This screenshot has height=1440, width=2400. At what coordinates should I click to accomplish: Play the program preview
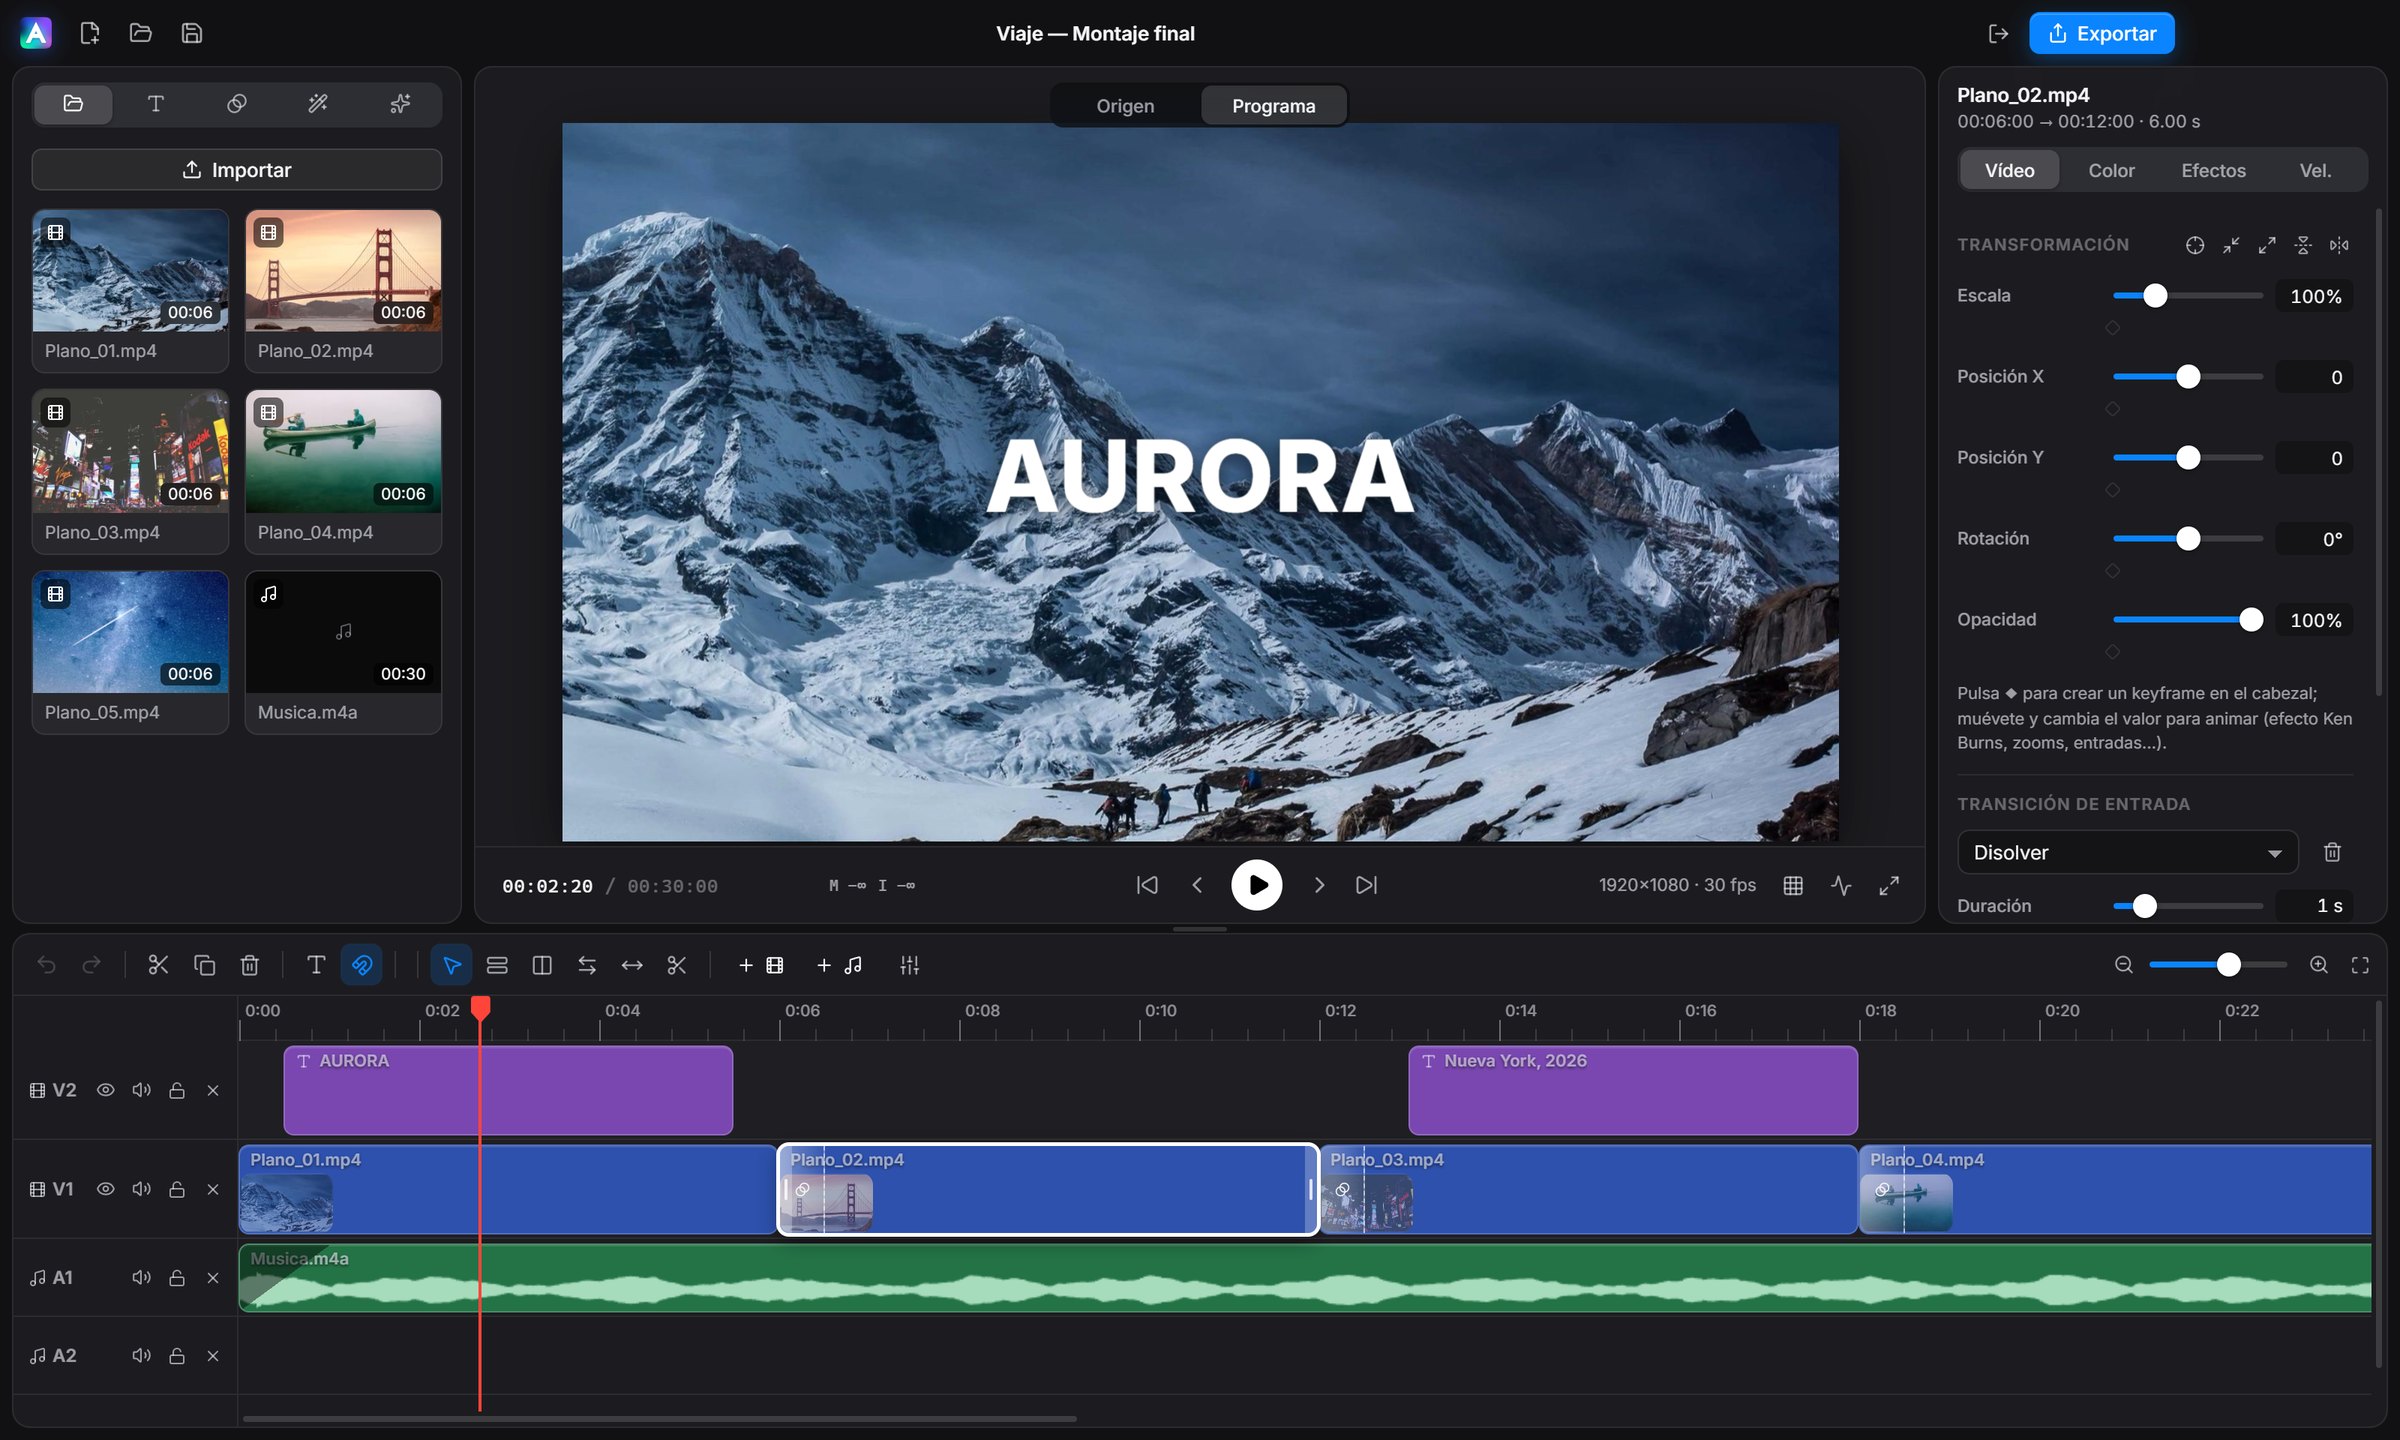coord(1257,885)
